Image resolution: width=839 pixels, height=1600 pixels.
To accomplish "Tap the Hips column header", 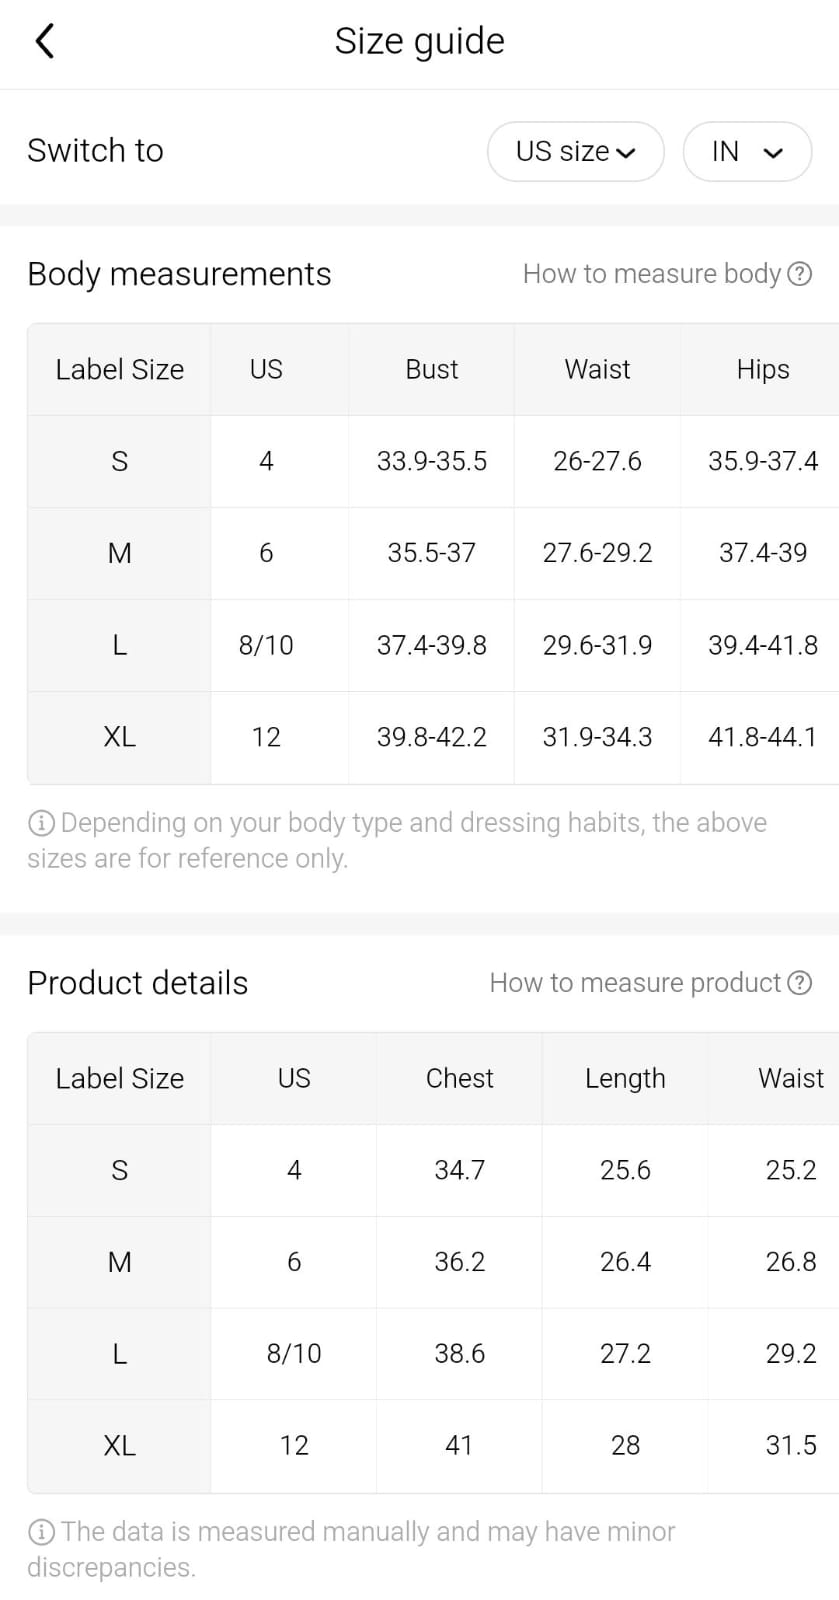I will (762, 370).
